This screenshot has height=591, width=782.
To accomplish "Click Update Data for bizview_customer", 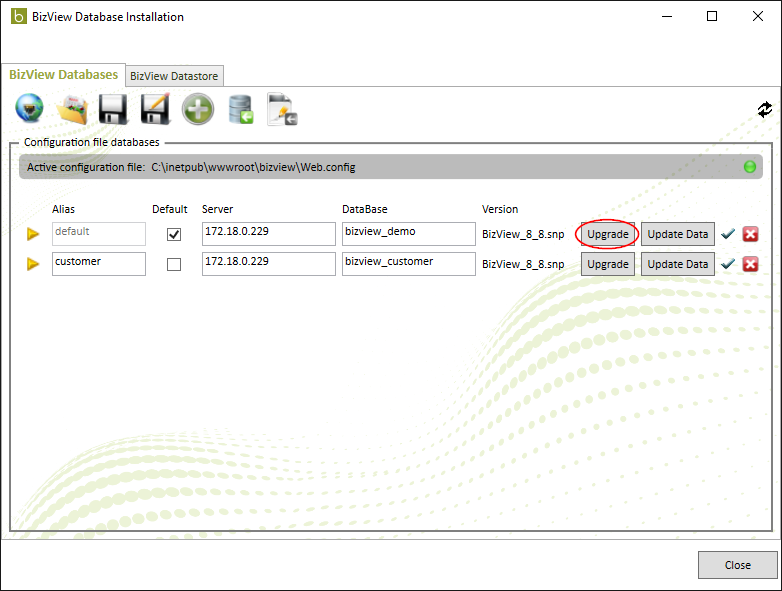I will [678, 264].
